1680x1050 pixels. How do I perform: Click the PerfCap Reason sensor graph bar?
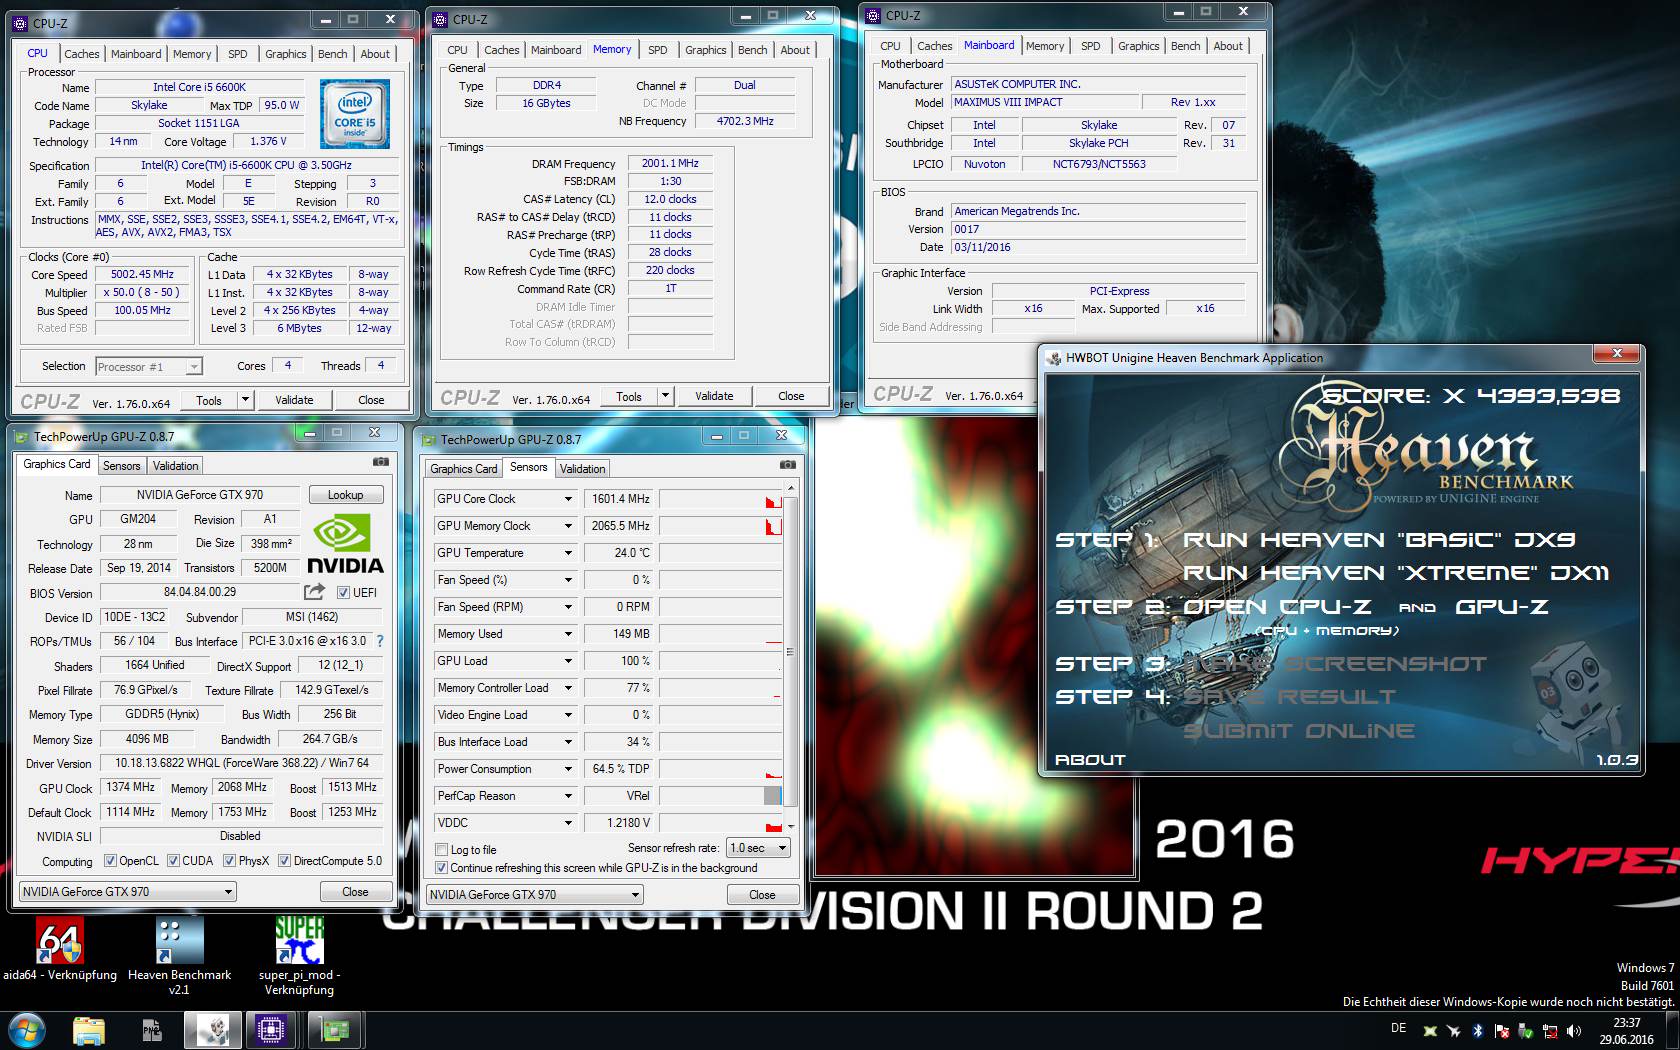[x=720, y=796]
